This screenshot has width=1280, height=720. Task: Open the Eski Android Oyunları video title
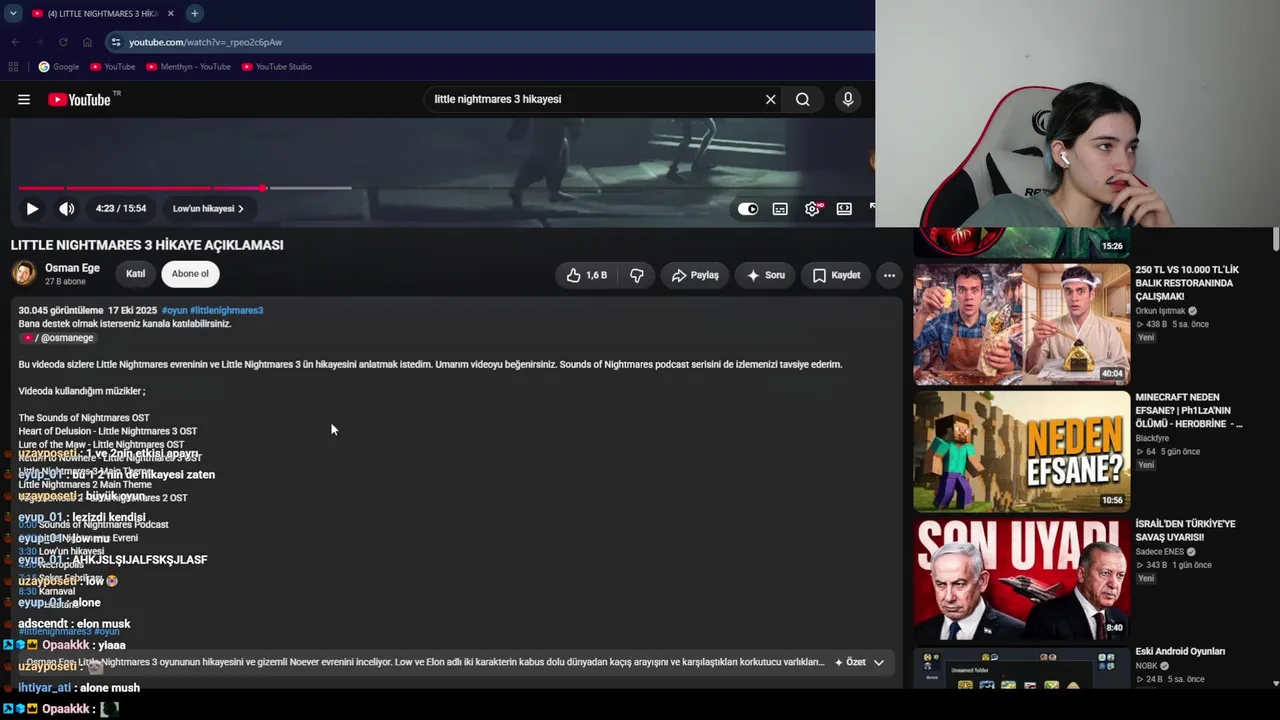click(x=1180, y=652)
